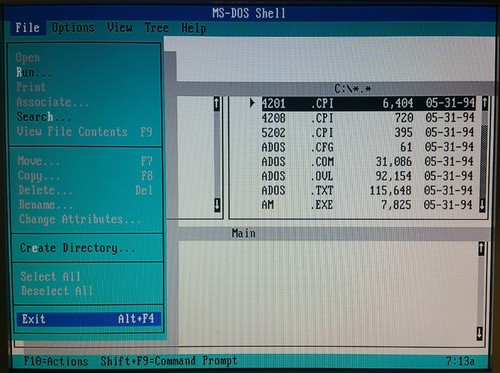Click the Main panel scroll-up arrow
This screenshot has width=500, height=373.
pyautogui.click(x=481, y=249)
